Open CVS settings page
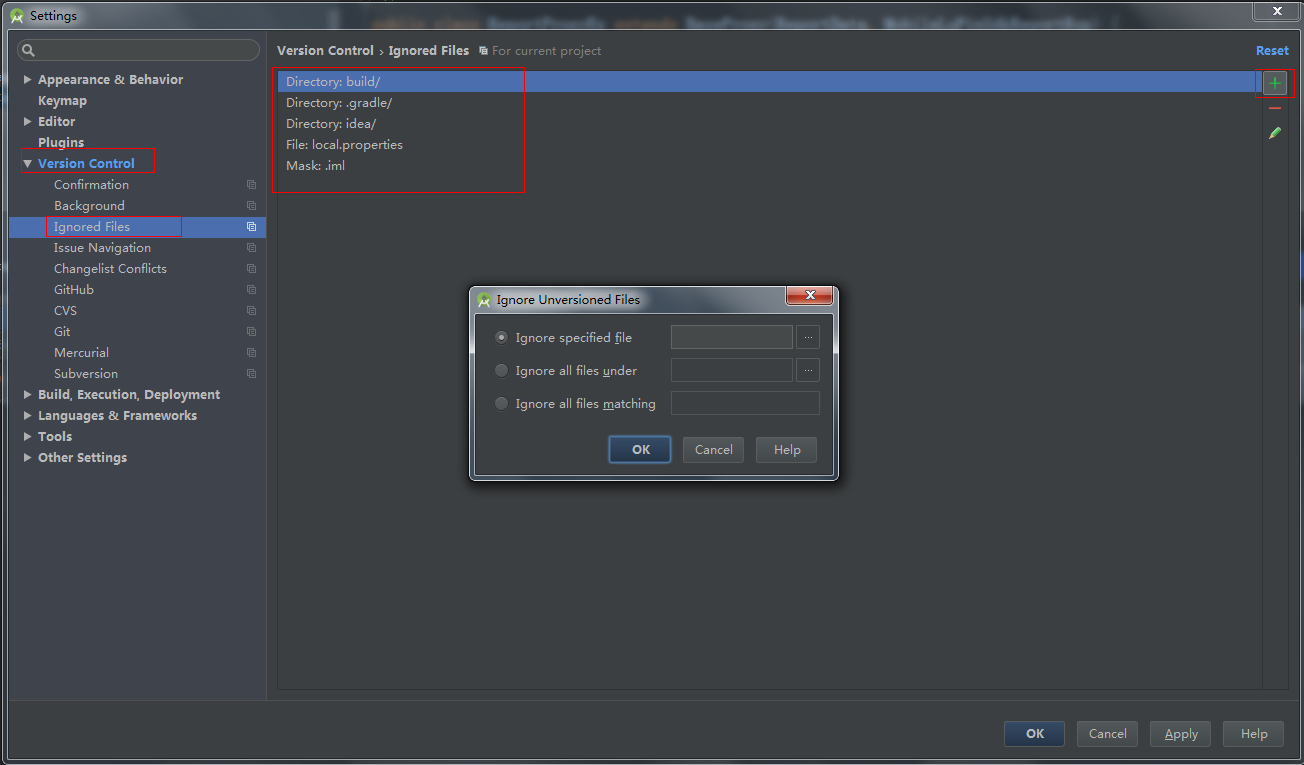 65,311
